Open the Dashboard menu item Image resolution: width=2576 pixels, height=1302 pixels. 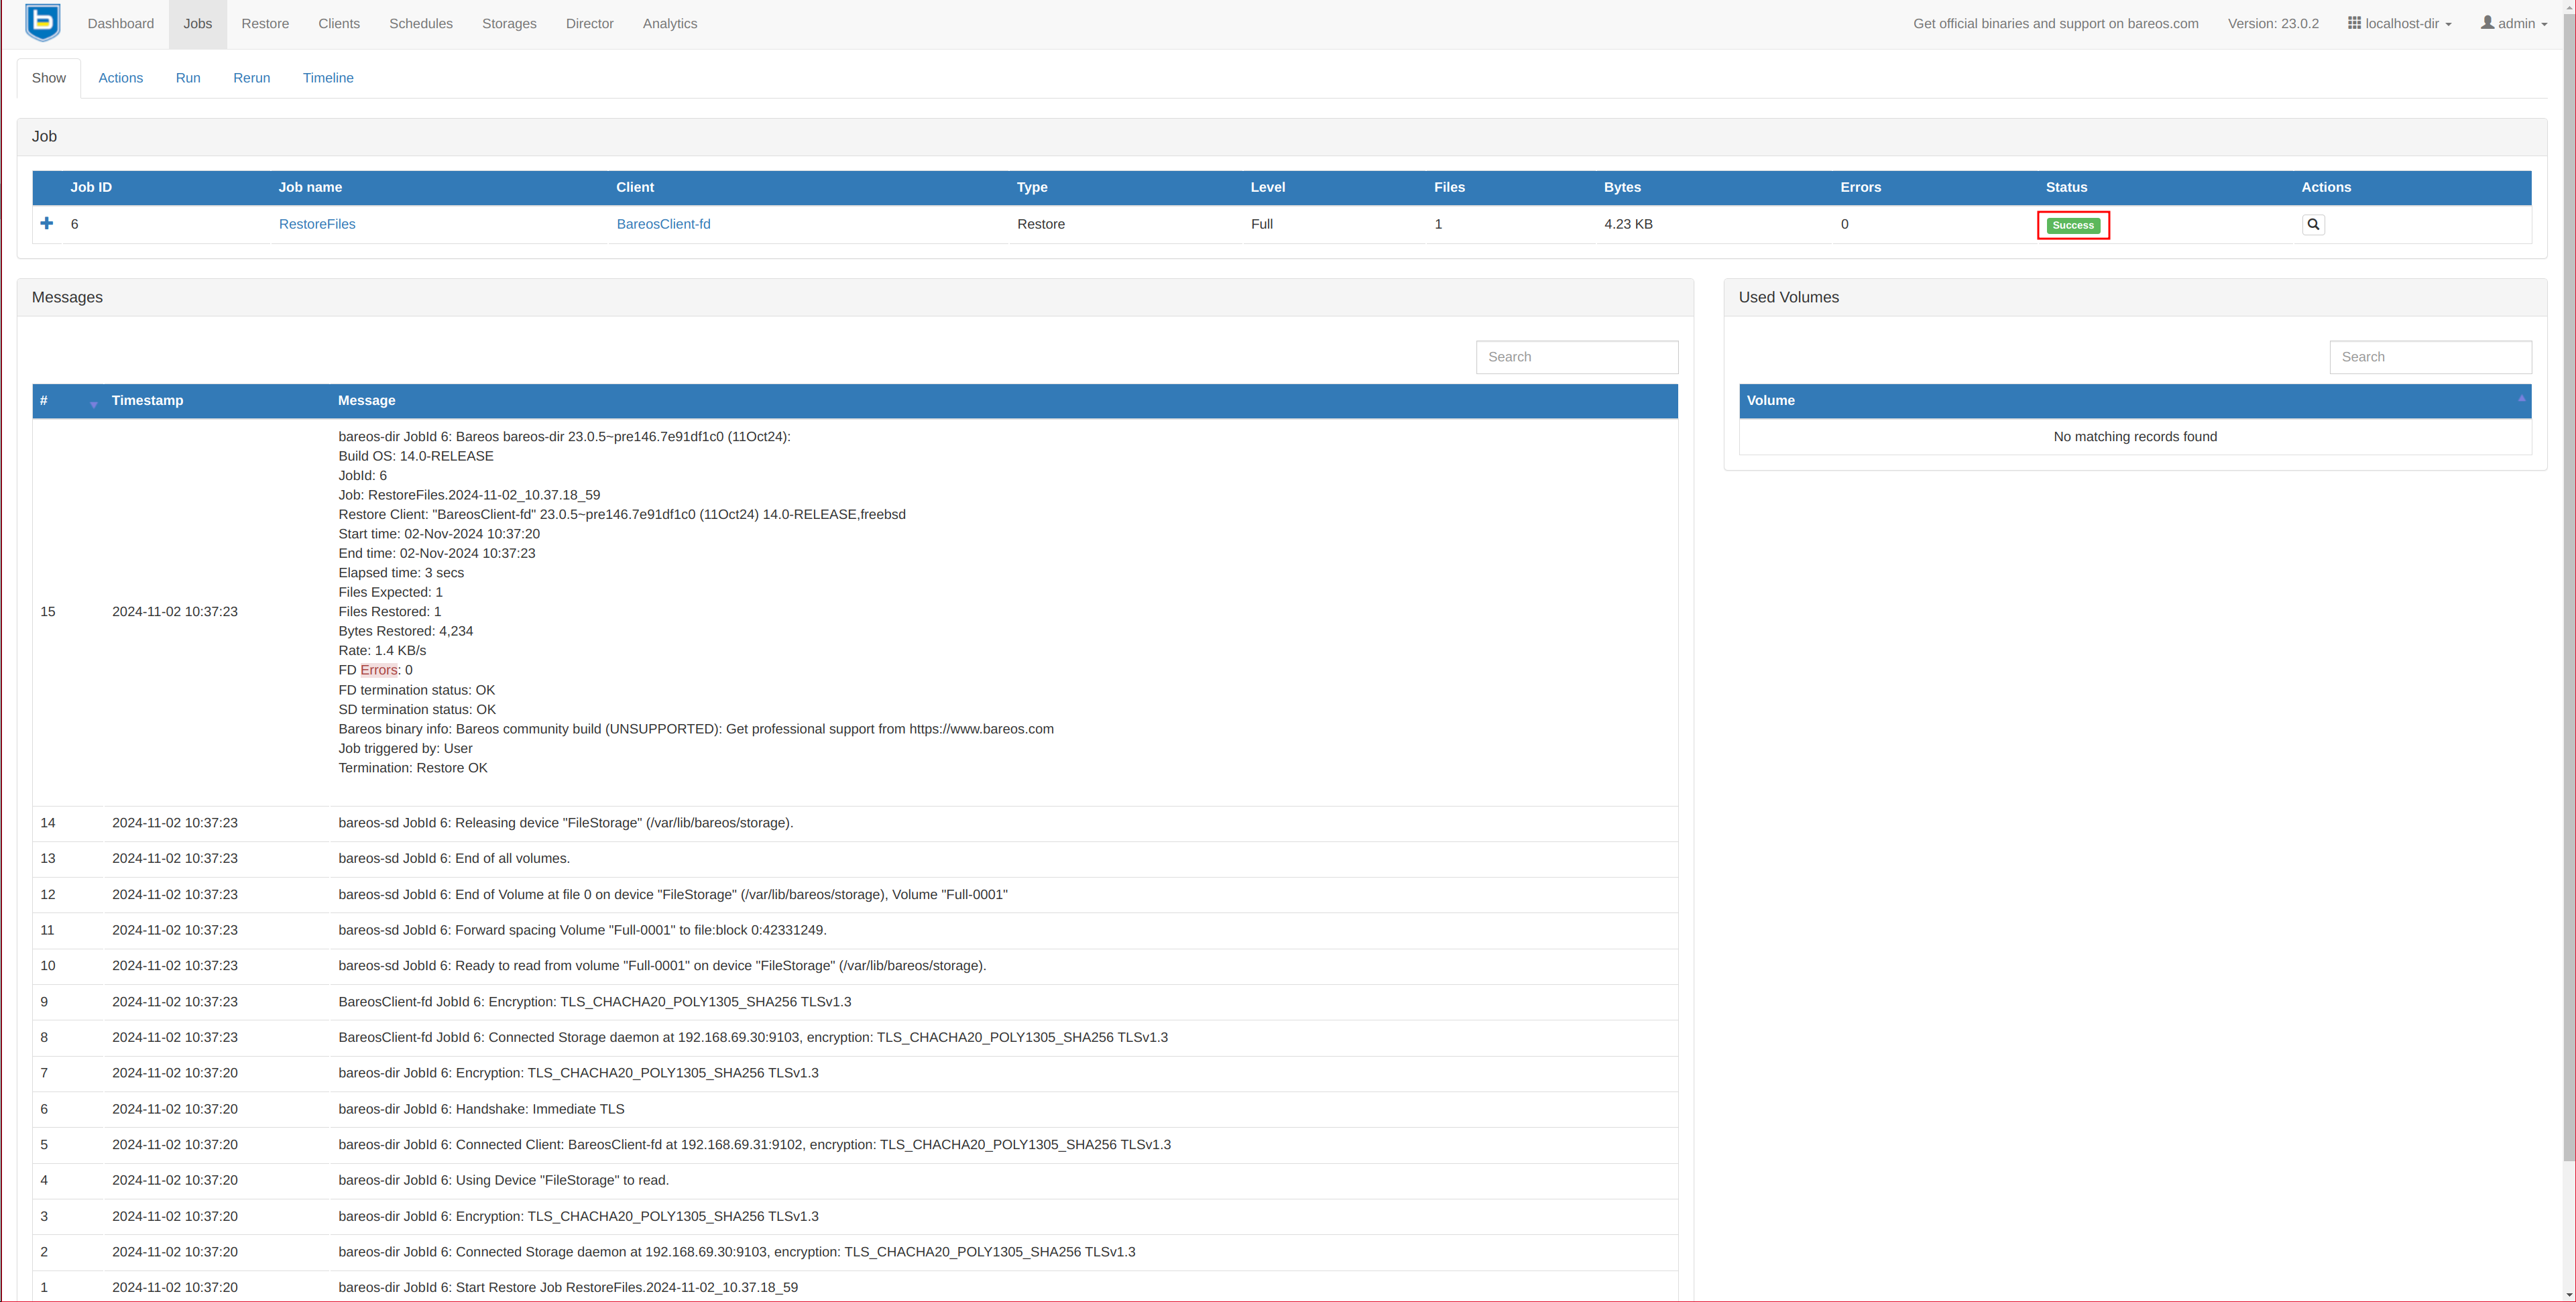(x=120, y=23)
